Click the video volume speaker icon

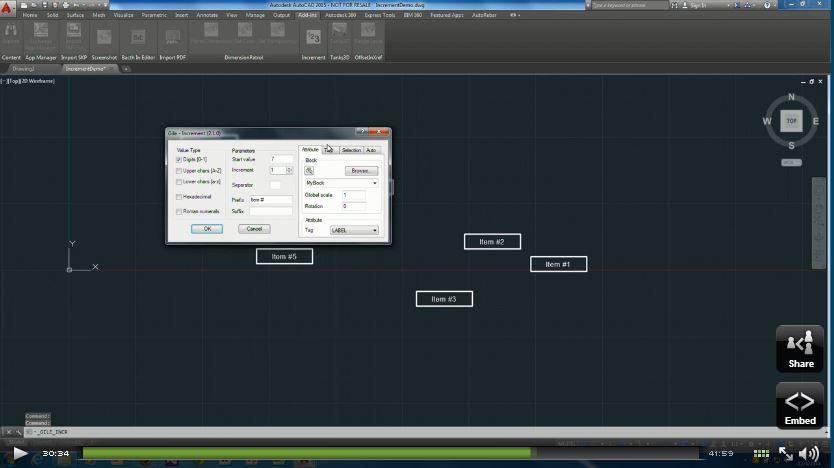[x=808, y=454]
